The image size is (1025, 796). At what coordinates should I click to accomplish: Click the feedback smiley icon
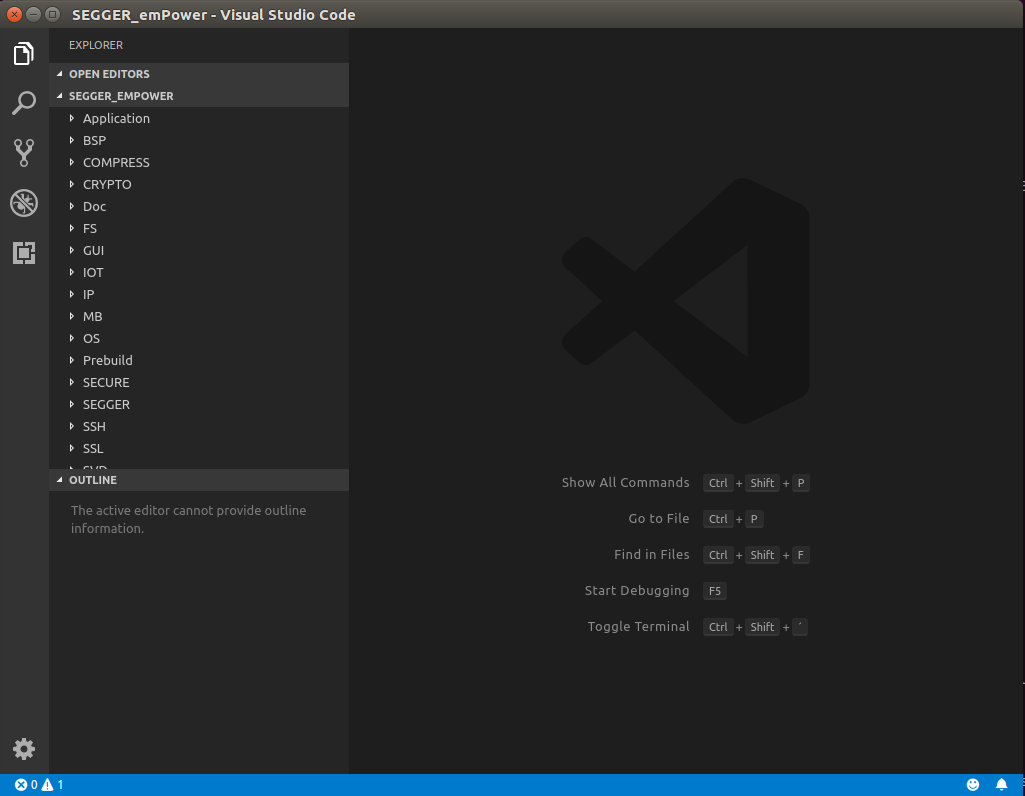pos(973,785)
